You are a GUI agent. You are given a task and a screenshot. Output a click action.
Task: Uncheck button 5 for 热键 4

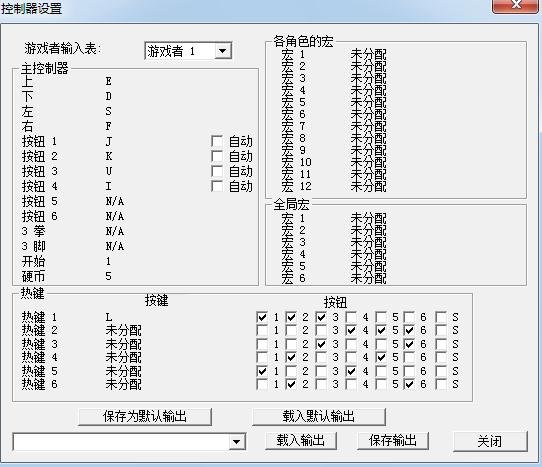381,357
